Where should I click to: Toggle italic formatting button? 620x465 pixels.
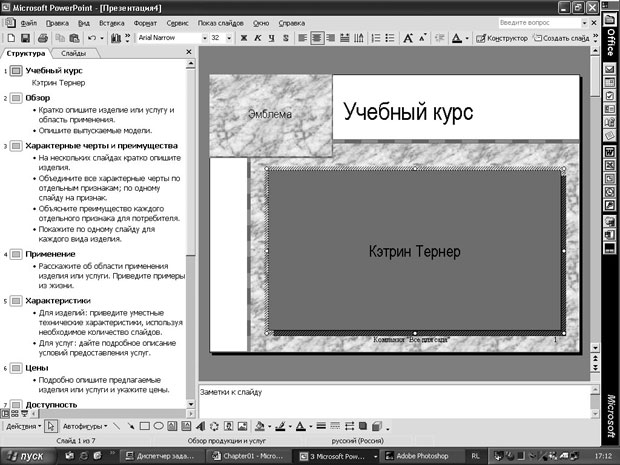pos(258,38)
